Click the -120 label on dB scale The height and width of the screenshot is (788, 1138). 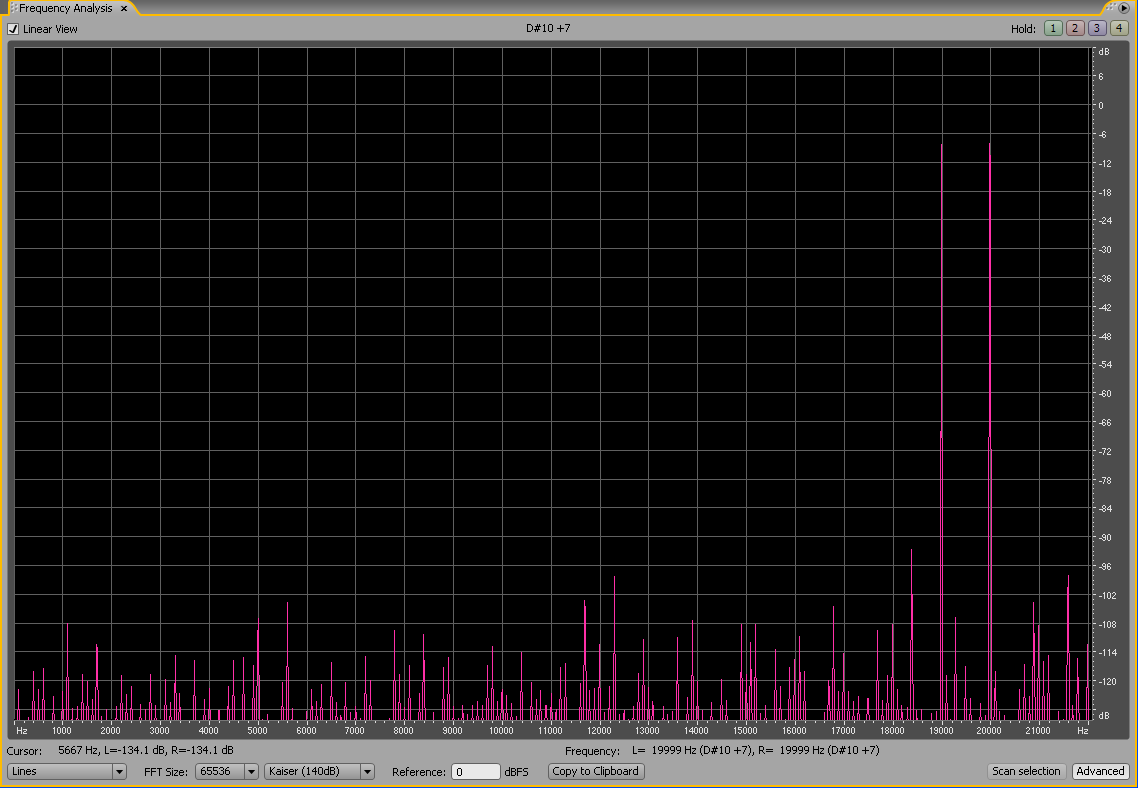click(1107, 681)
